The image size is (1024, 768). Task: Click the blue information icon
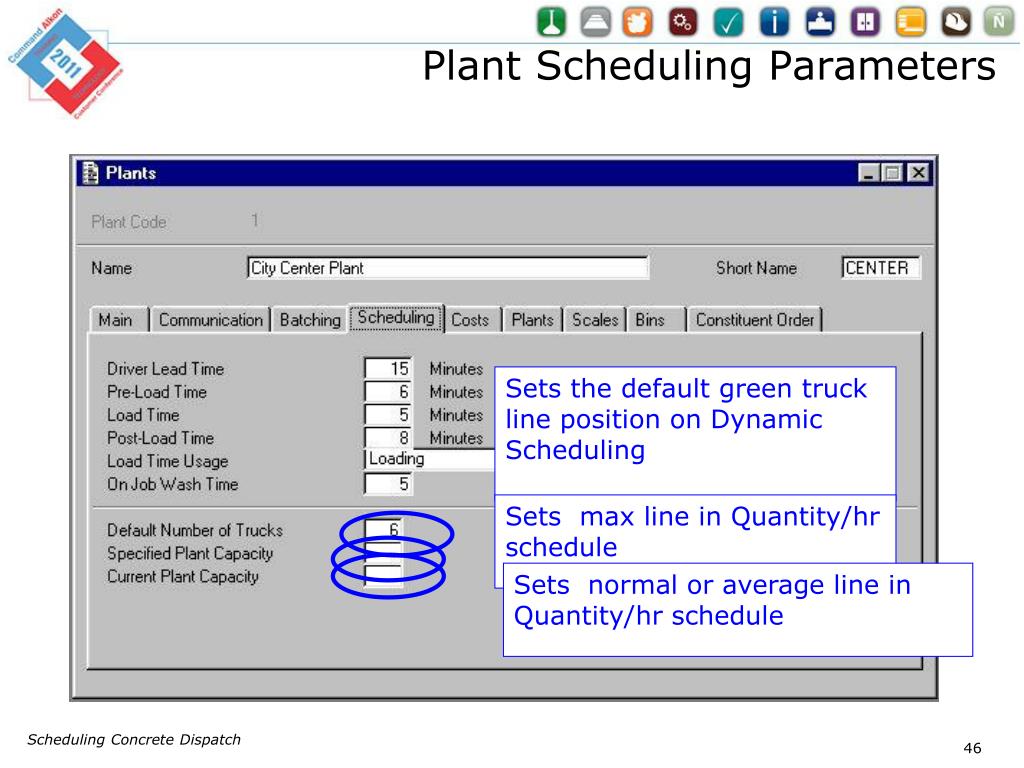775,22
